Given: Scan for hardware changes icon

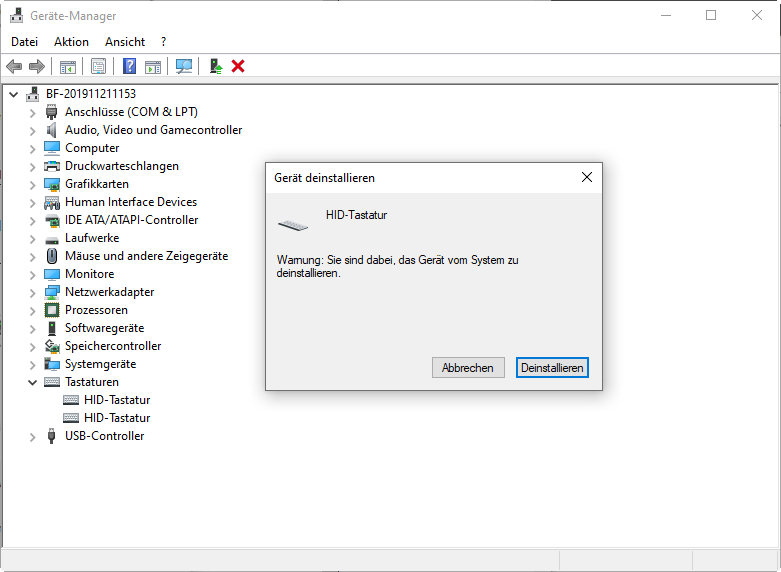Looking at the screenshot, I should (184, 66).
